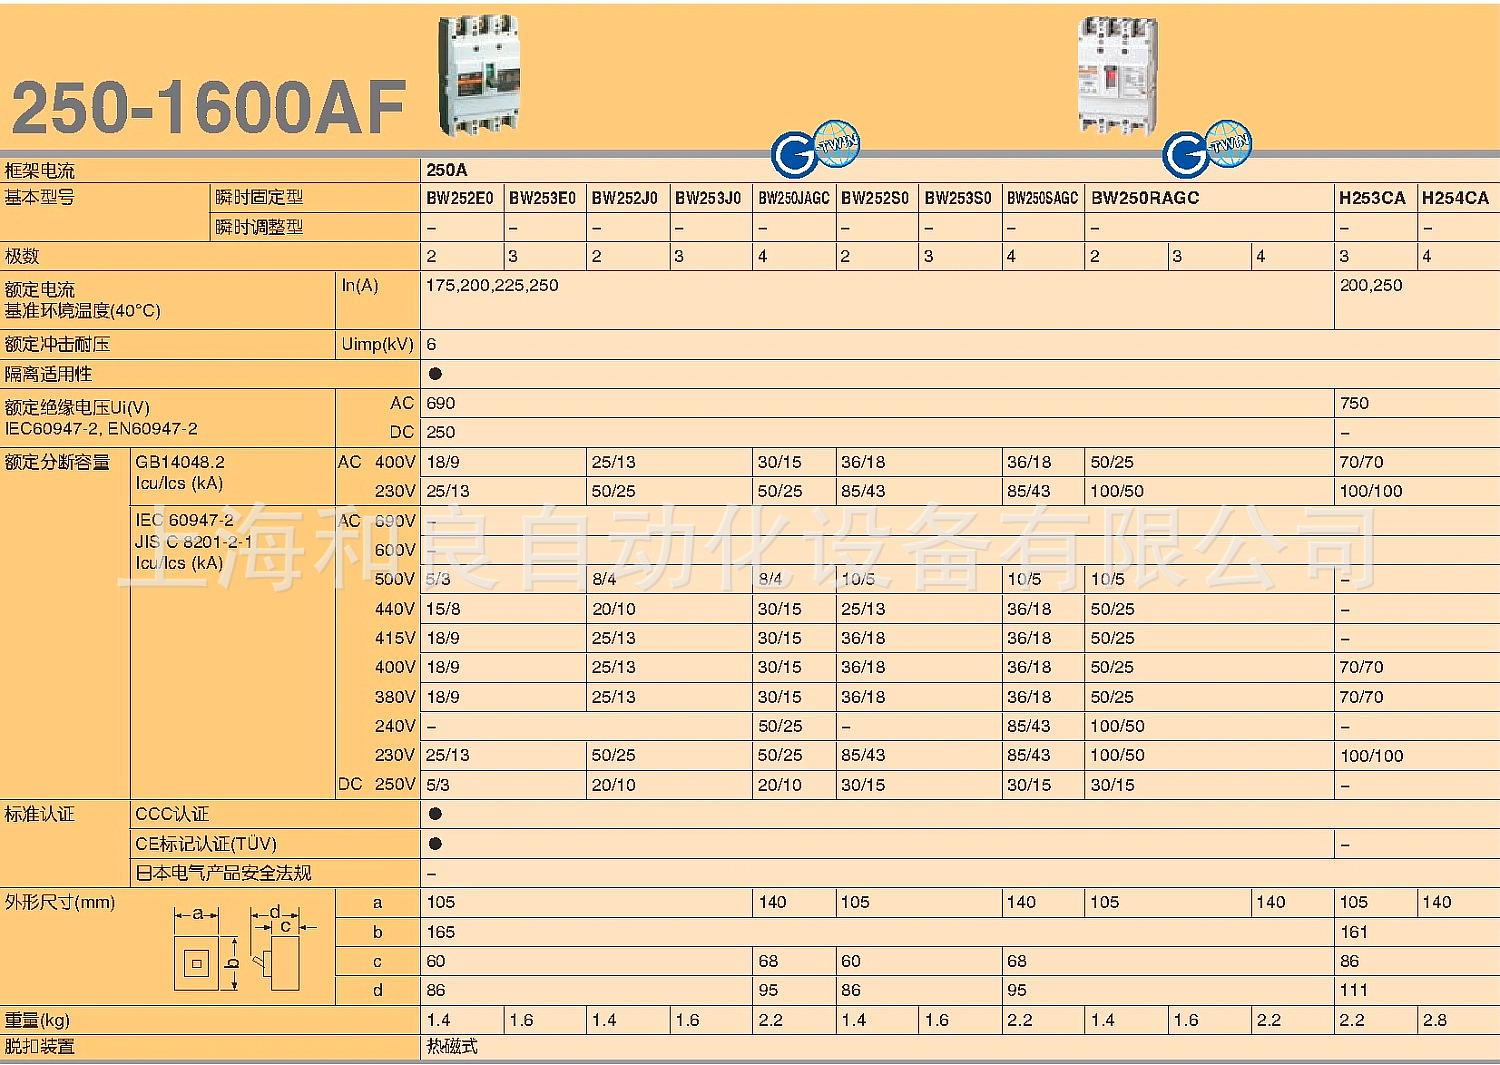Select the "极数" row label
1500x1065 pixels.
(x=22, y=256)
